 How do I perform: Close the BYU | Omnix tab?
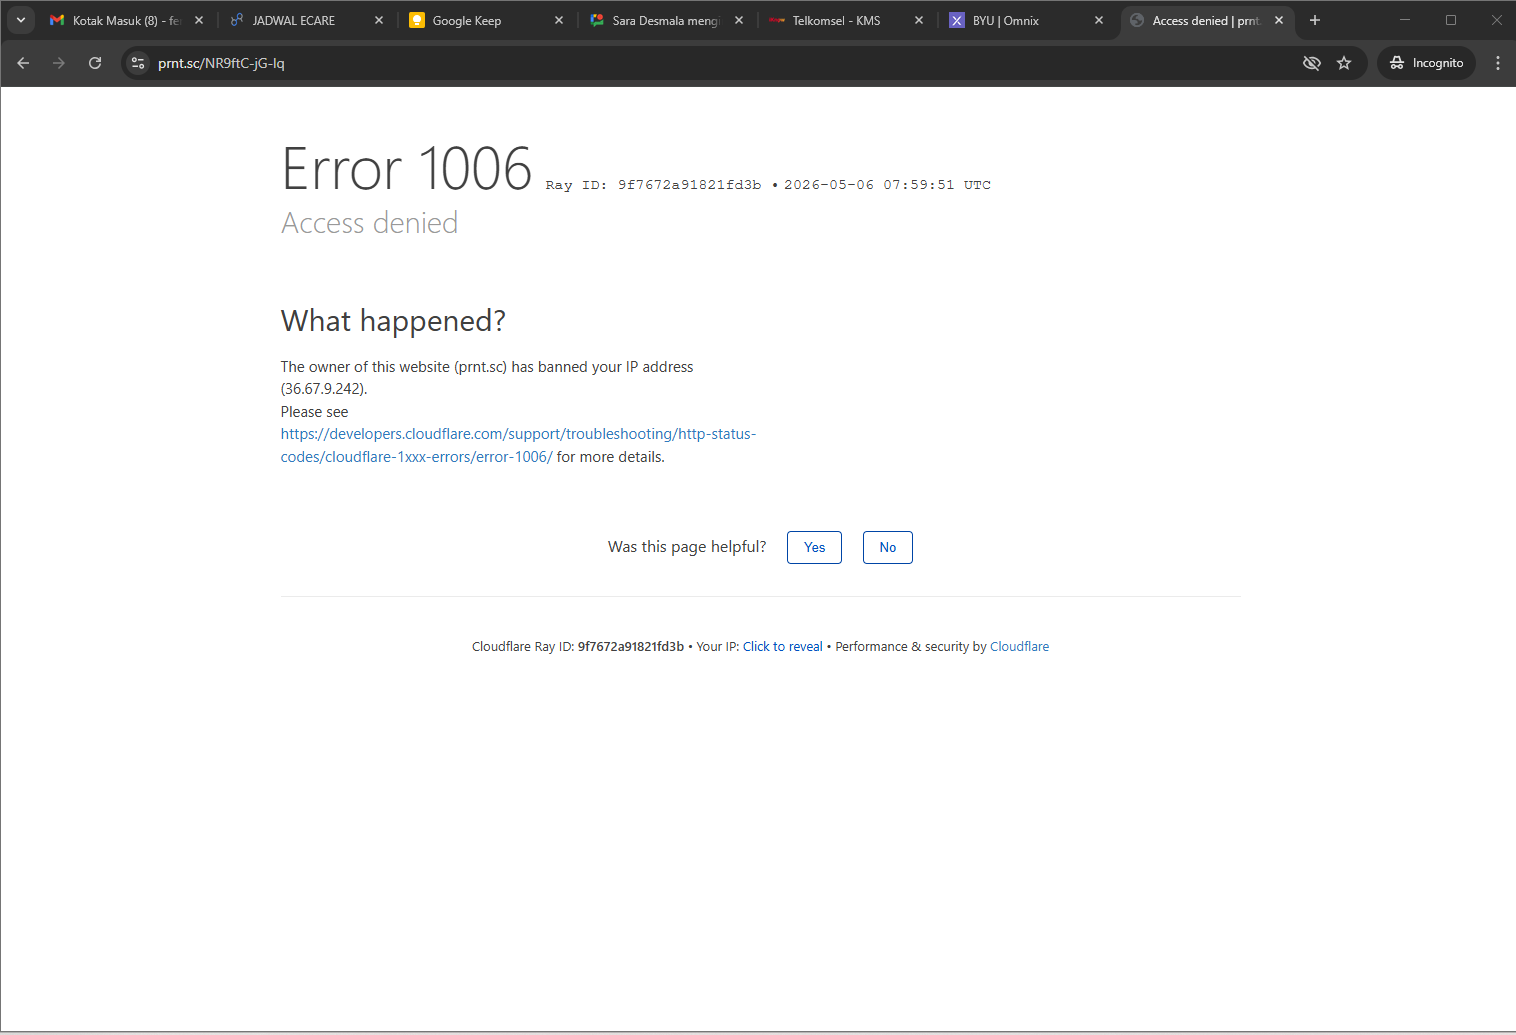1099,20
